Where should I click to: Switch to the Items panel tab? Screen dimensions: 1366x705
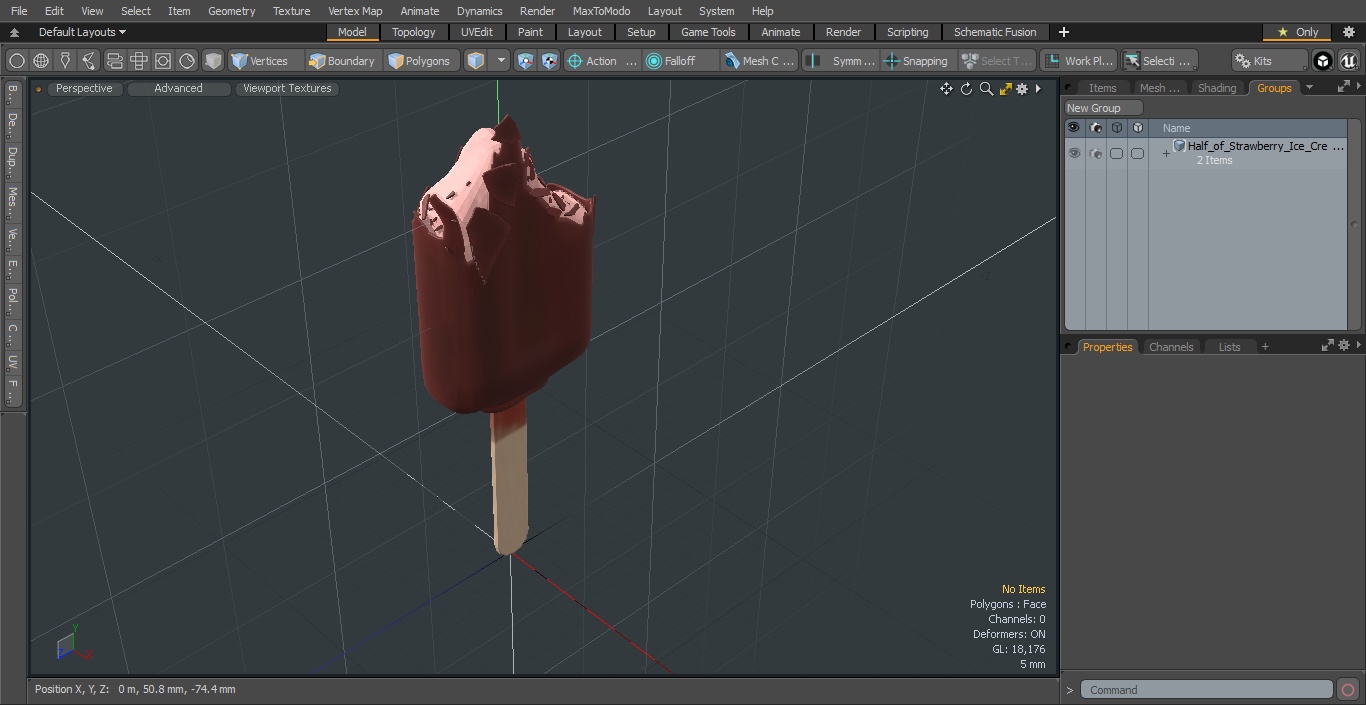point(1102,88)
